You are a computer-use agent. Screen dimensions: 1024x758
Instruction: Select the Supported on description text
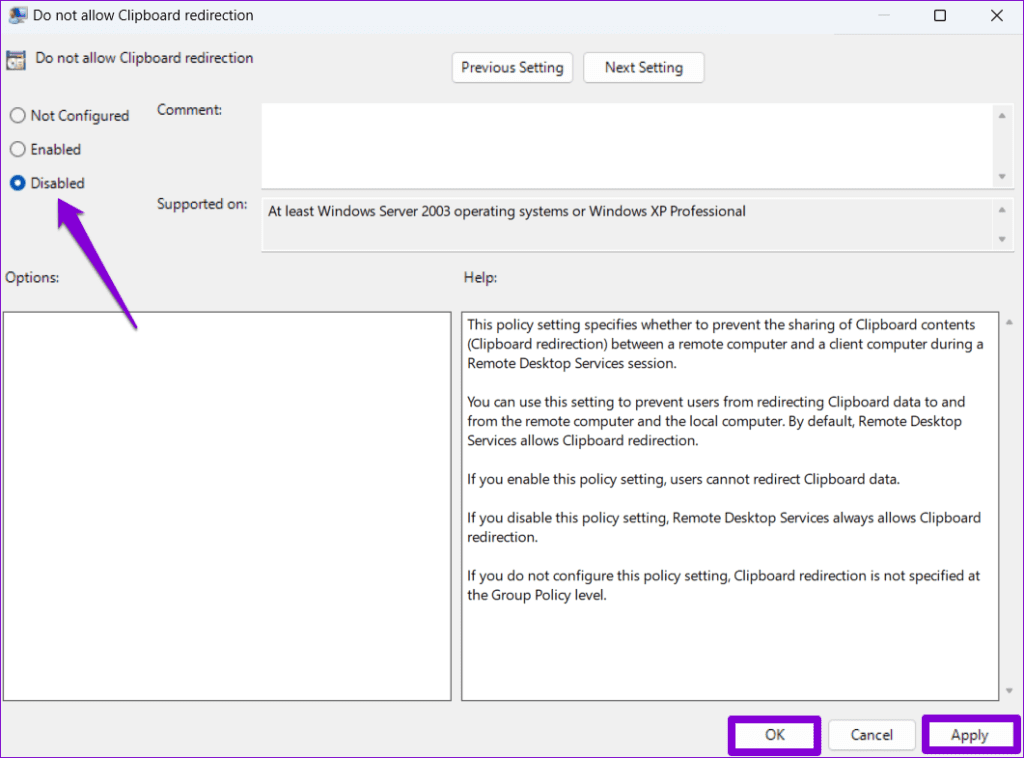pyautogui.click(x=505, y=211)
